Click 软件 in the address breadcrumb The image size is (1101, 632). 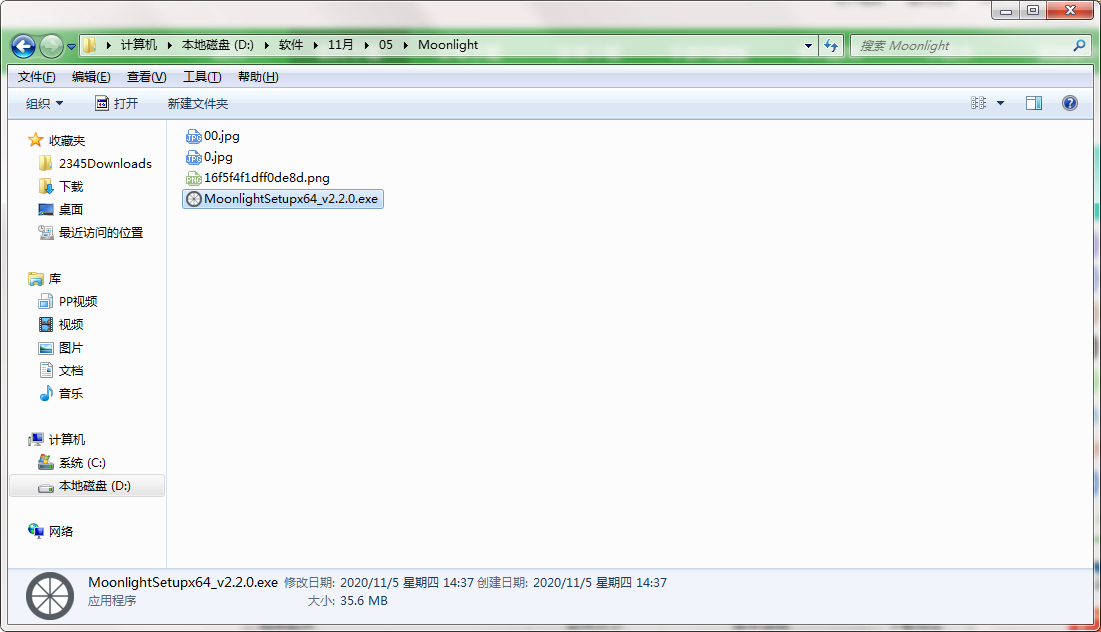tap(291, 45)
